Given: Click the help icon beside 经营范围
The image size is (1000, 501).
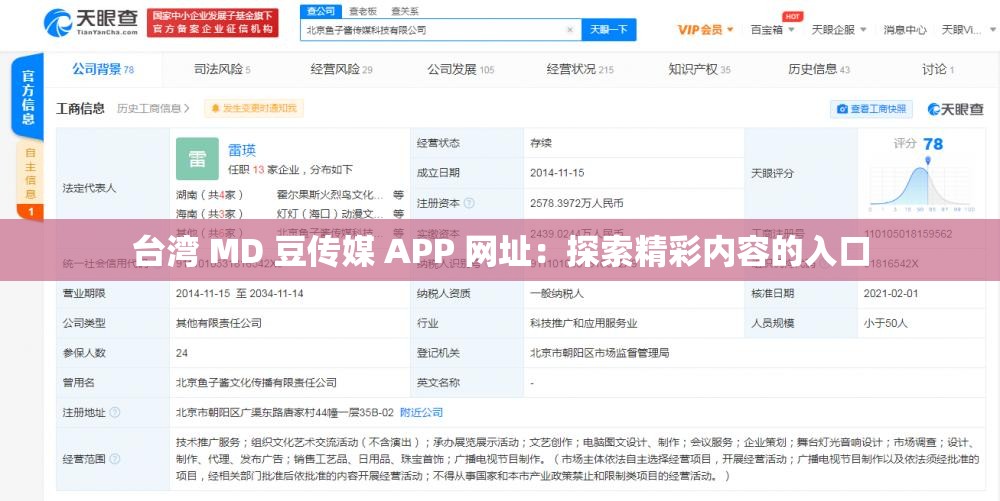Looking at the screenshot, I should click(115, 459).
